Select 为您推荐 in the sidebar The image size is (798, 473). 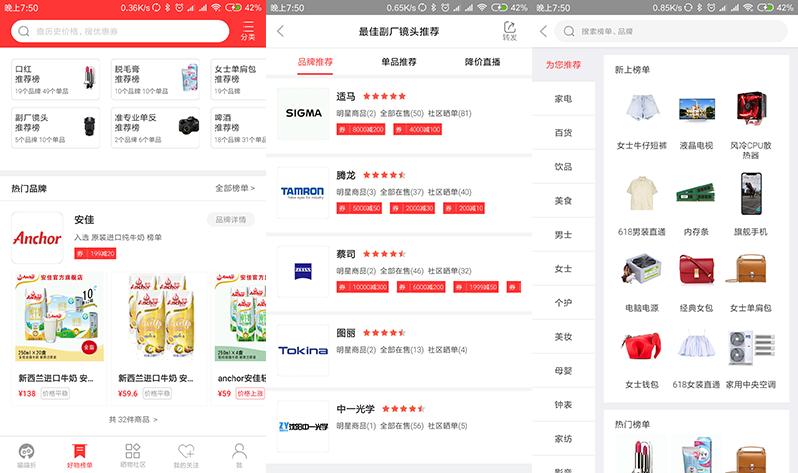(x=563, y=65)
